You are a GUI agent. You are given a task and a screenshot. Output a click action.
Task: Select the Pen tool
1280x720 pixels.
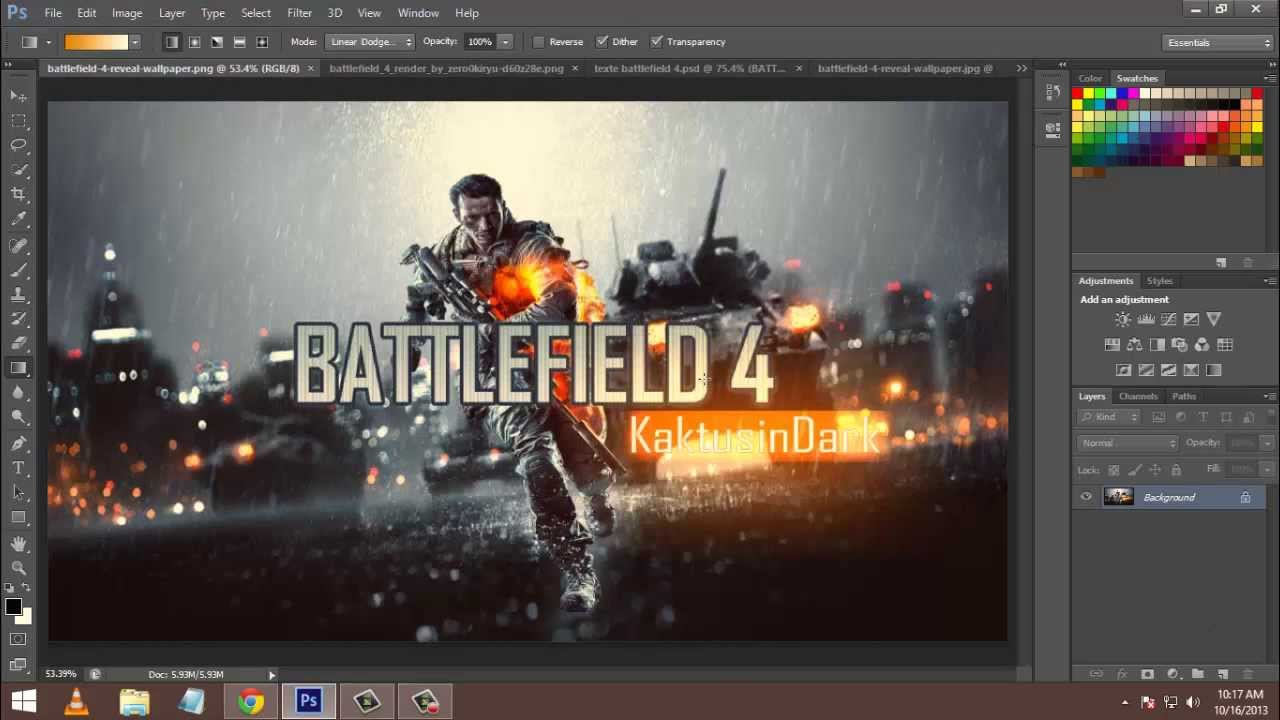coord(18,443)
